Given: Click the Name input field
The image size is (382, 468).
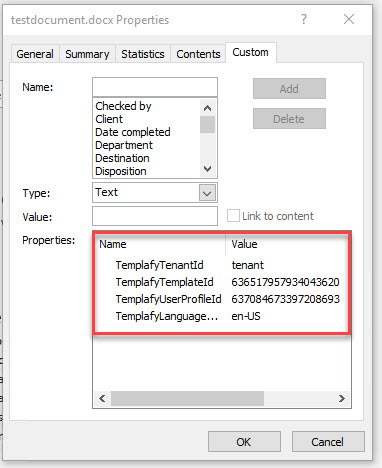Looking at the screenshot, I should [155, 87].
